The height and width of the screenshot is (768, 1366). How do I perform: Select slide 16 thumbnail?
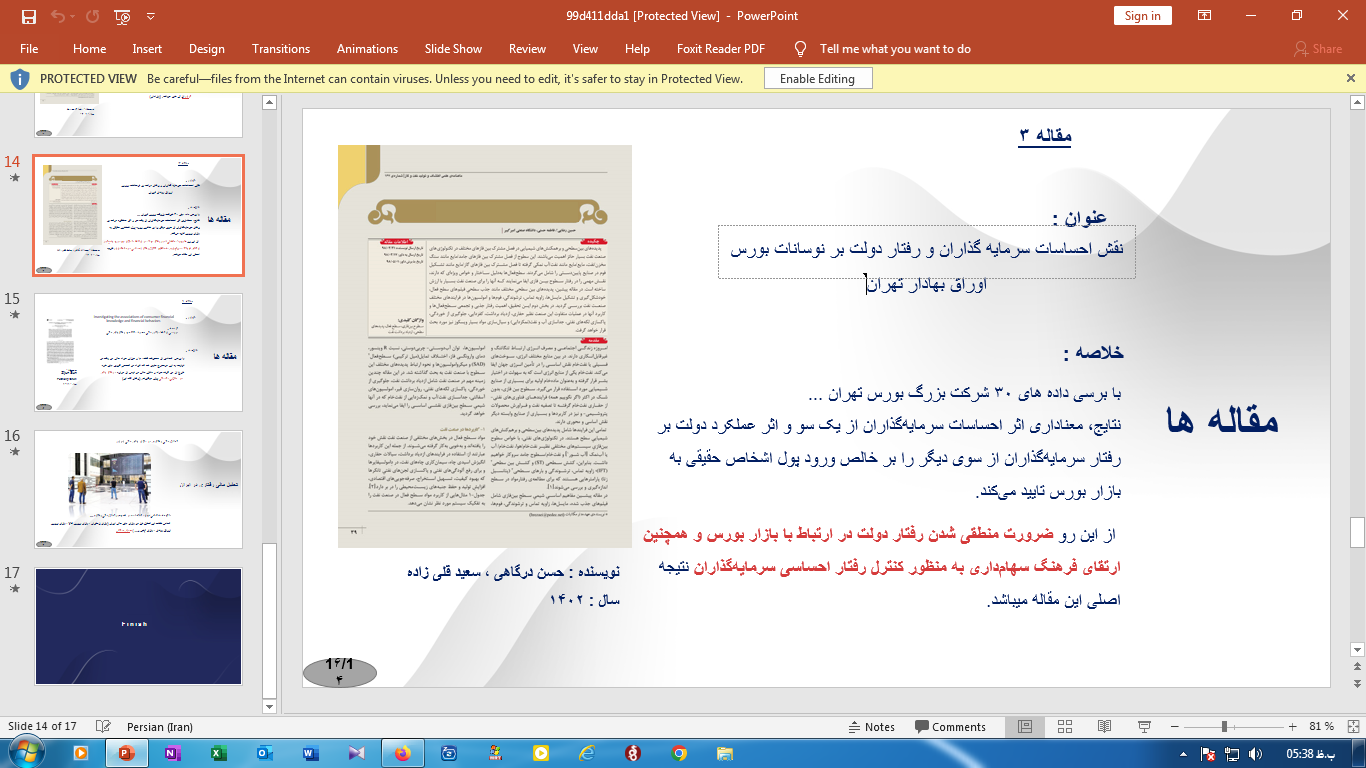(138, 489)
